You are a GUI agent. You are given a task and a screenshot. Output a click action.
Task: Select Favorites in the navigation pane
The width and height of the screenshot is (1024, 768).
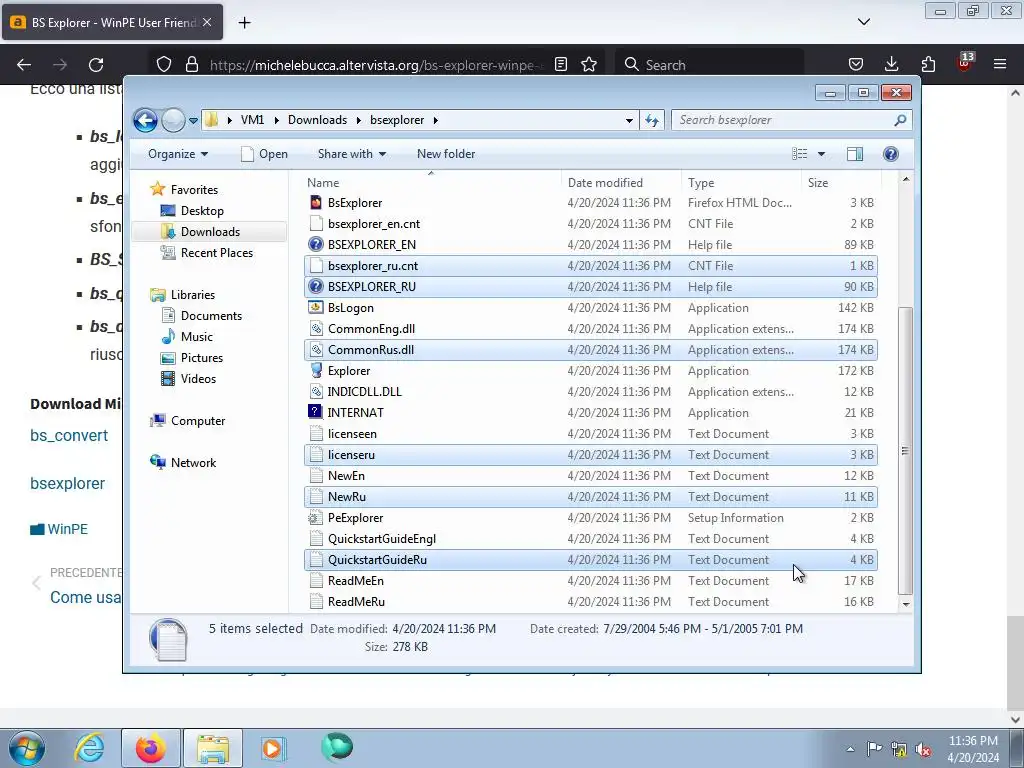(184, 189)
